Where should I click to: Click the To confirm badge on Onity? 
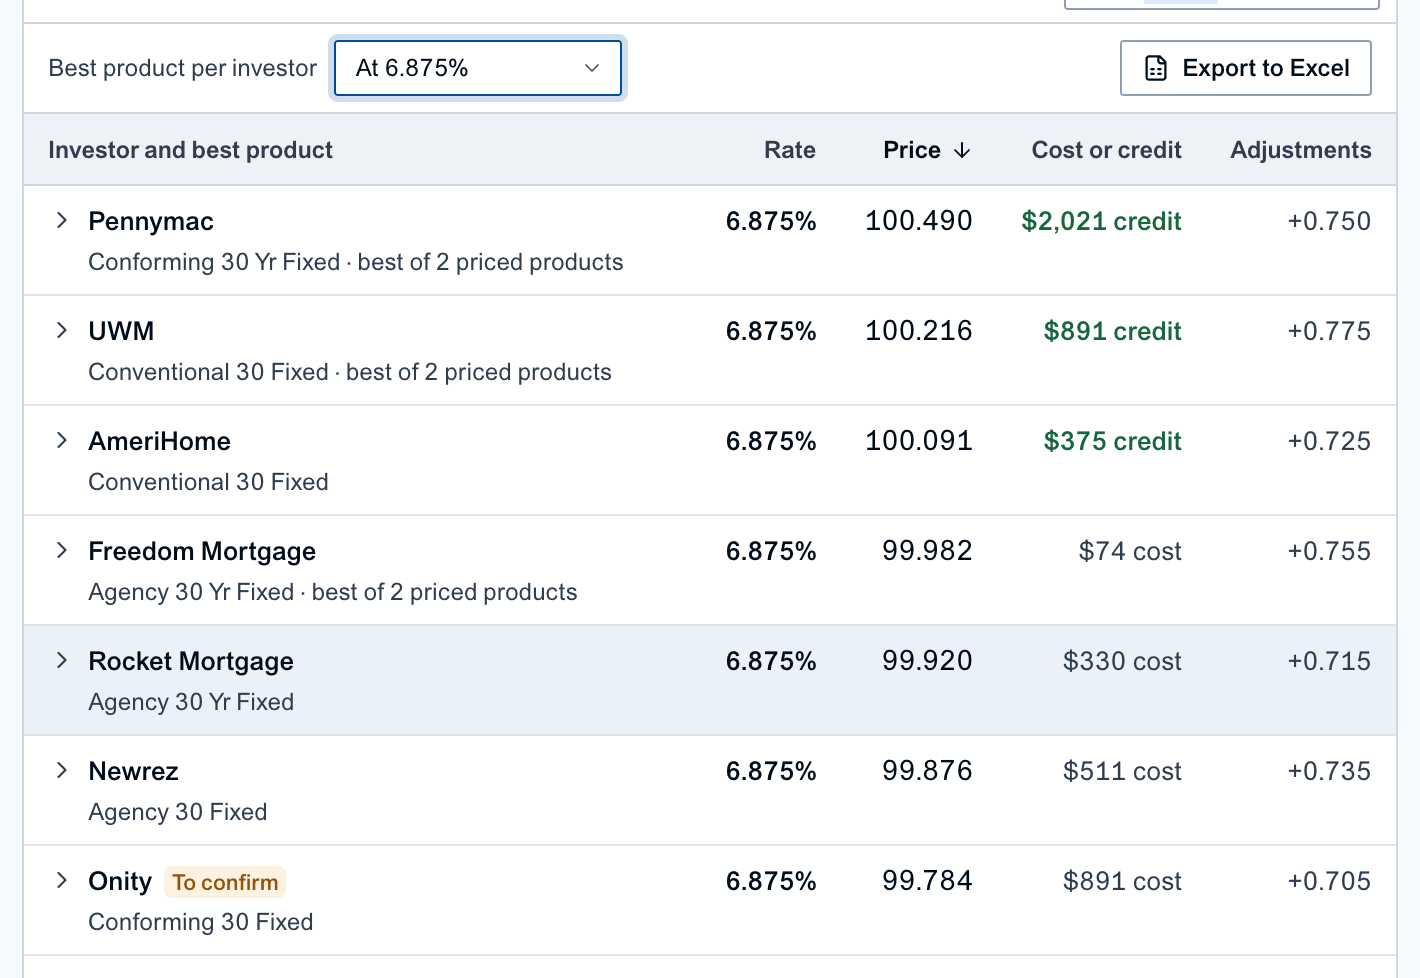[225, 882]
